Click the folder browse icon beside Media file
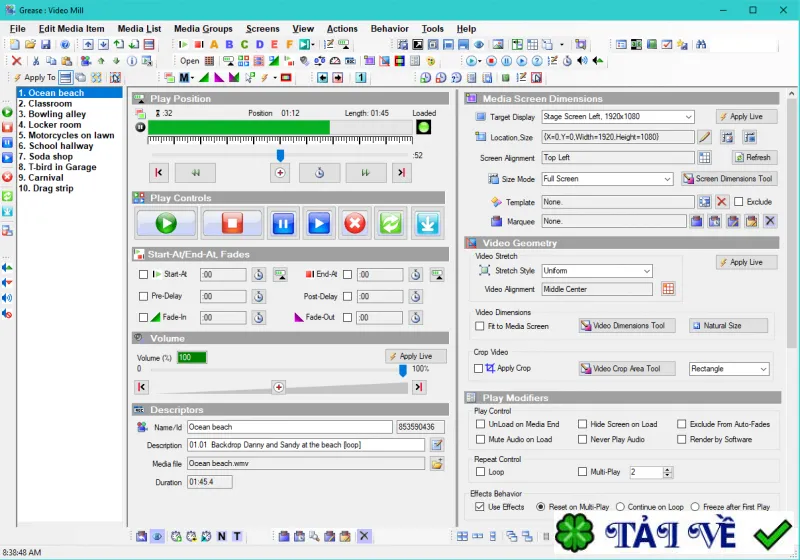The height and width of the screenshot is (560, 800). (437, 464)
